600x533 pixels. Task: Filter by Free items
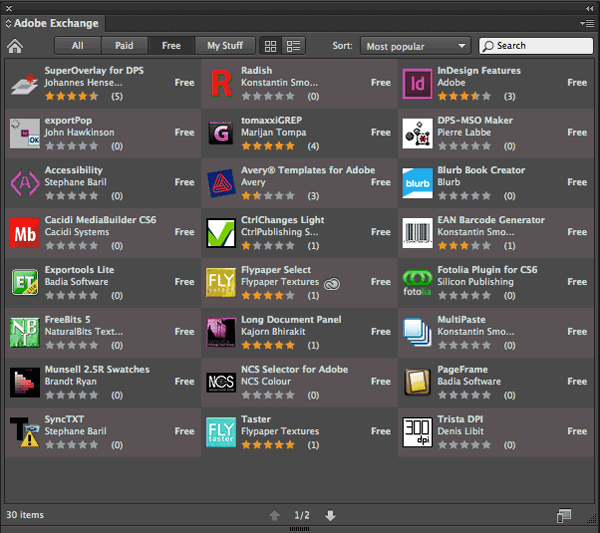pos(171,46)
